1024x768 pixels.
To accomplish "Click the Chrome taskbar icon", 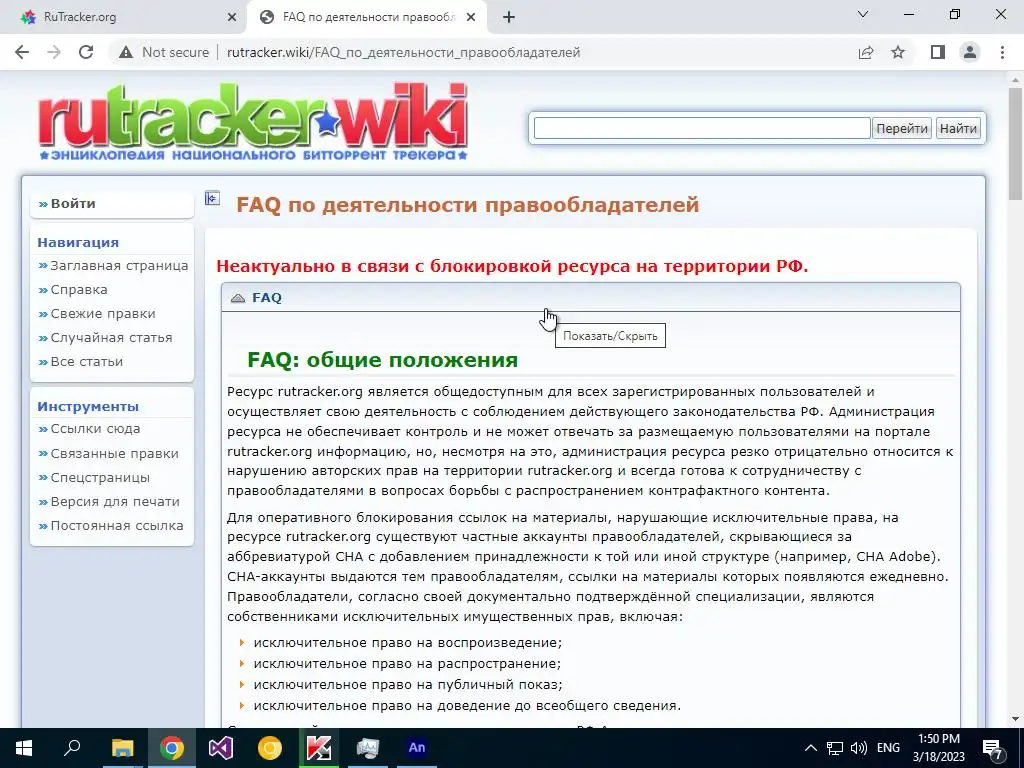I will coord(172,748).
